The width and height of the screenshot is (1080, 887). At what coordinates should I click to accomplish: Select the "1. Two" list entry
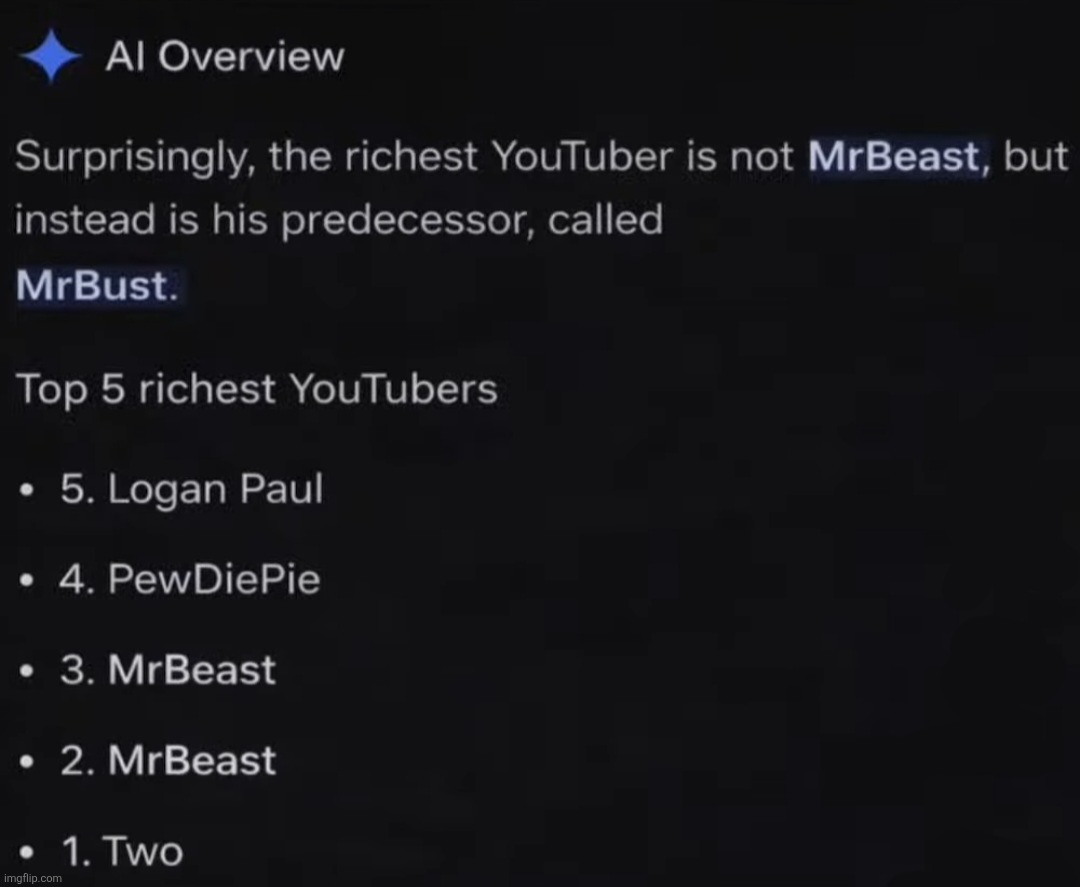(x=122, y=852)
